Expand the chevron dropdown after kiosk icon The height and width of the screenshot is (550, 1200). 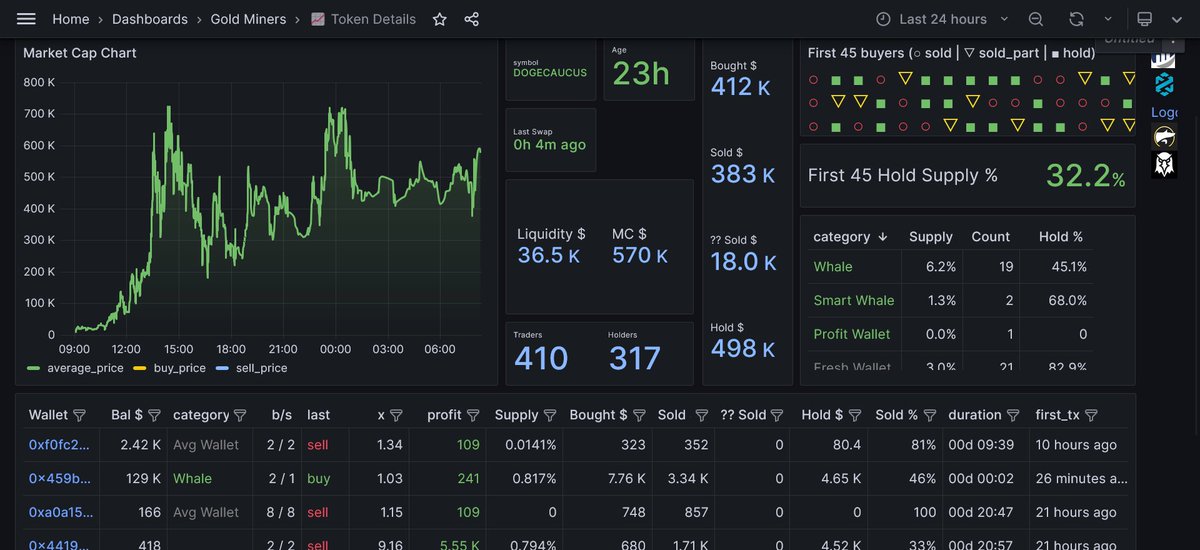[1177, 19]
